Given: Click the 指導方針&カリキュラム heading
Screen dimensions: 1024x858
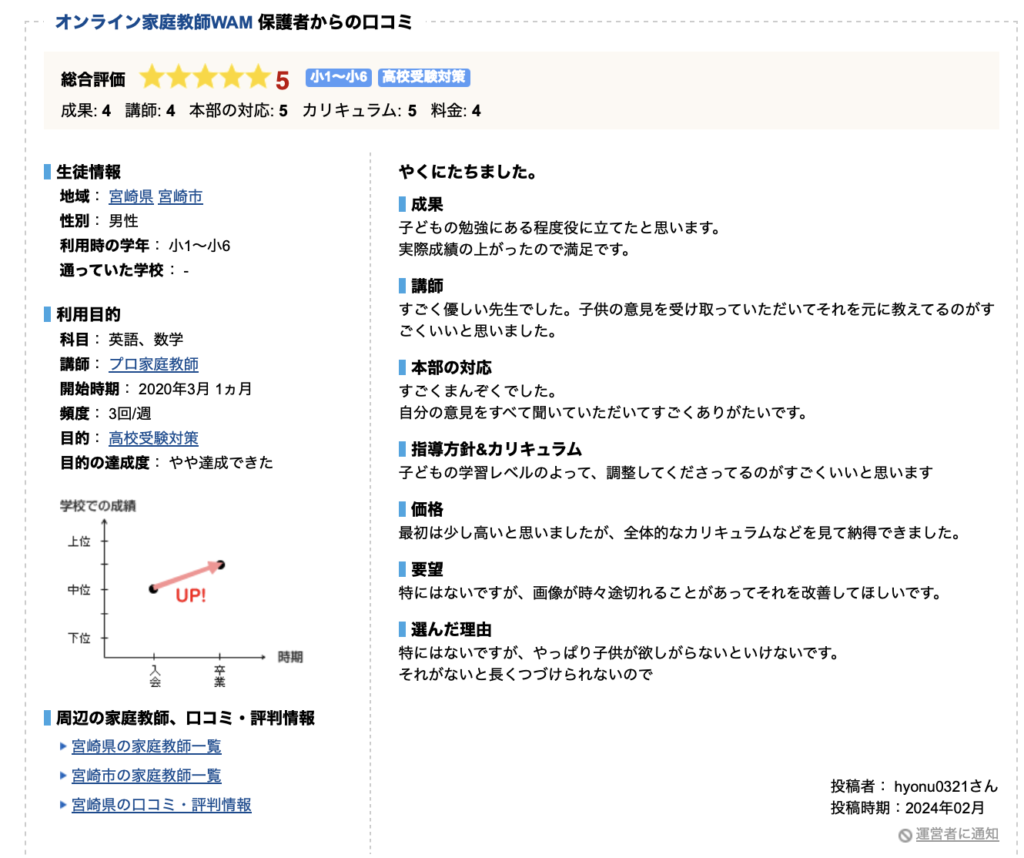Looking at the screenshot, I should tap(496, 449).
